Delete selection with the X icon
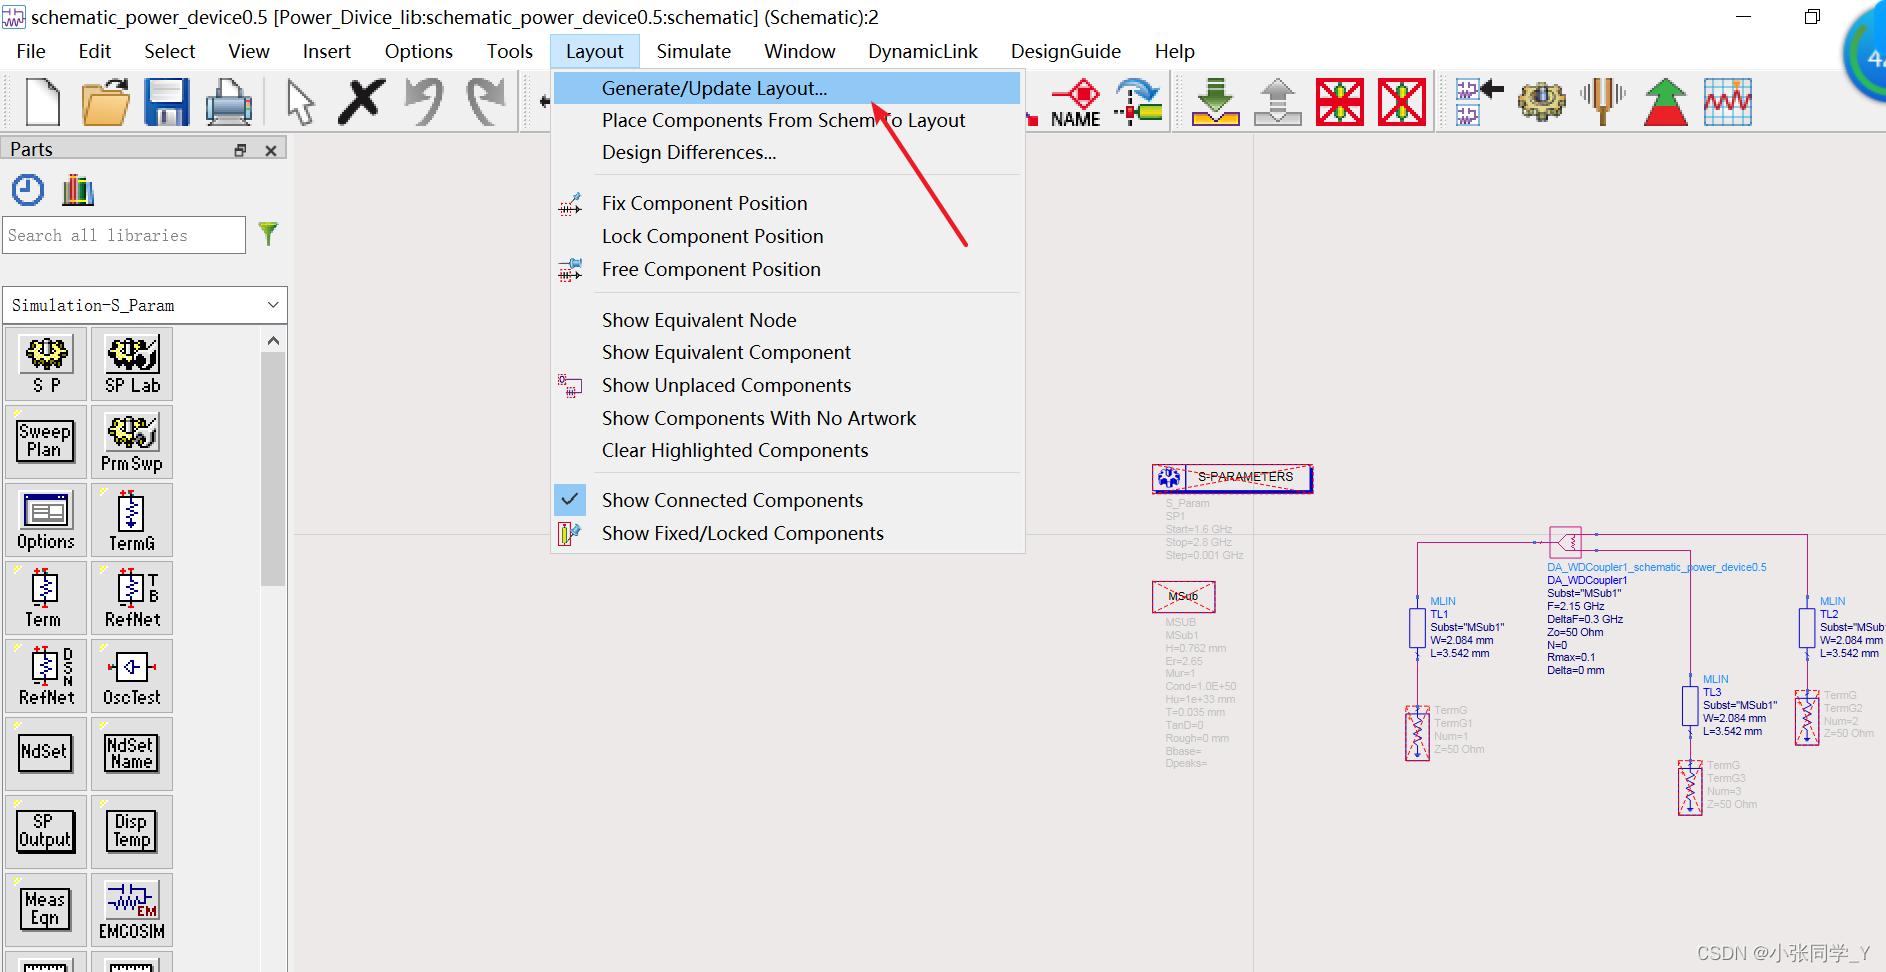 click(361, 101)
